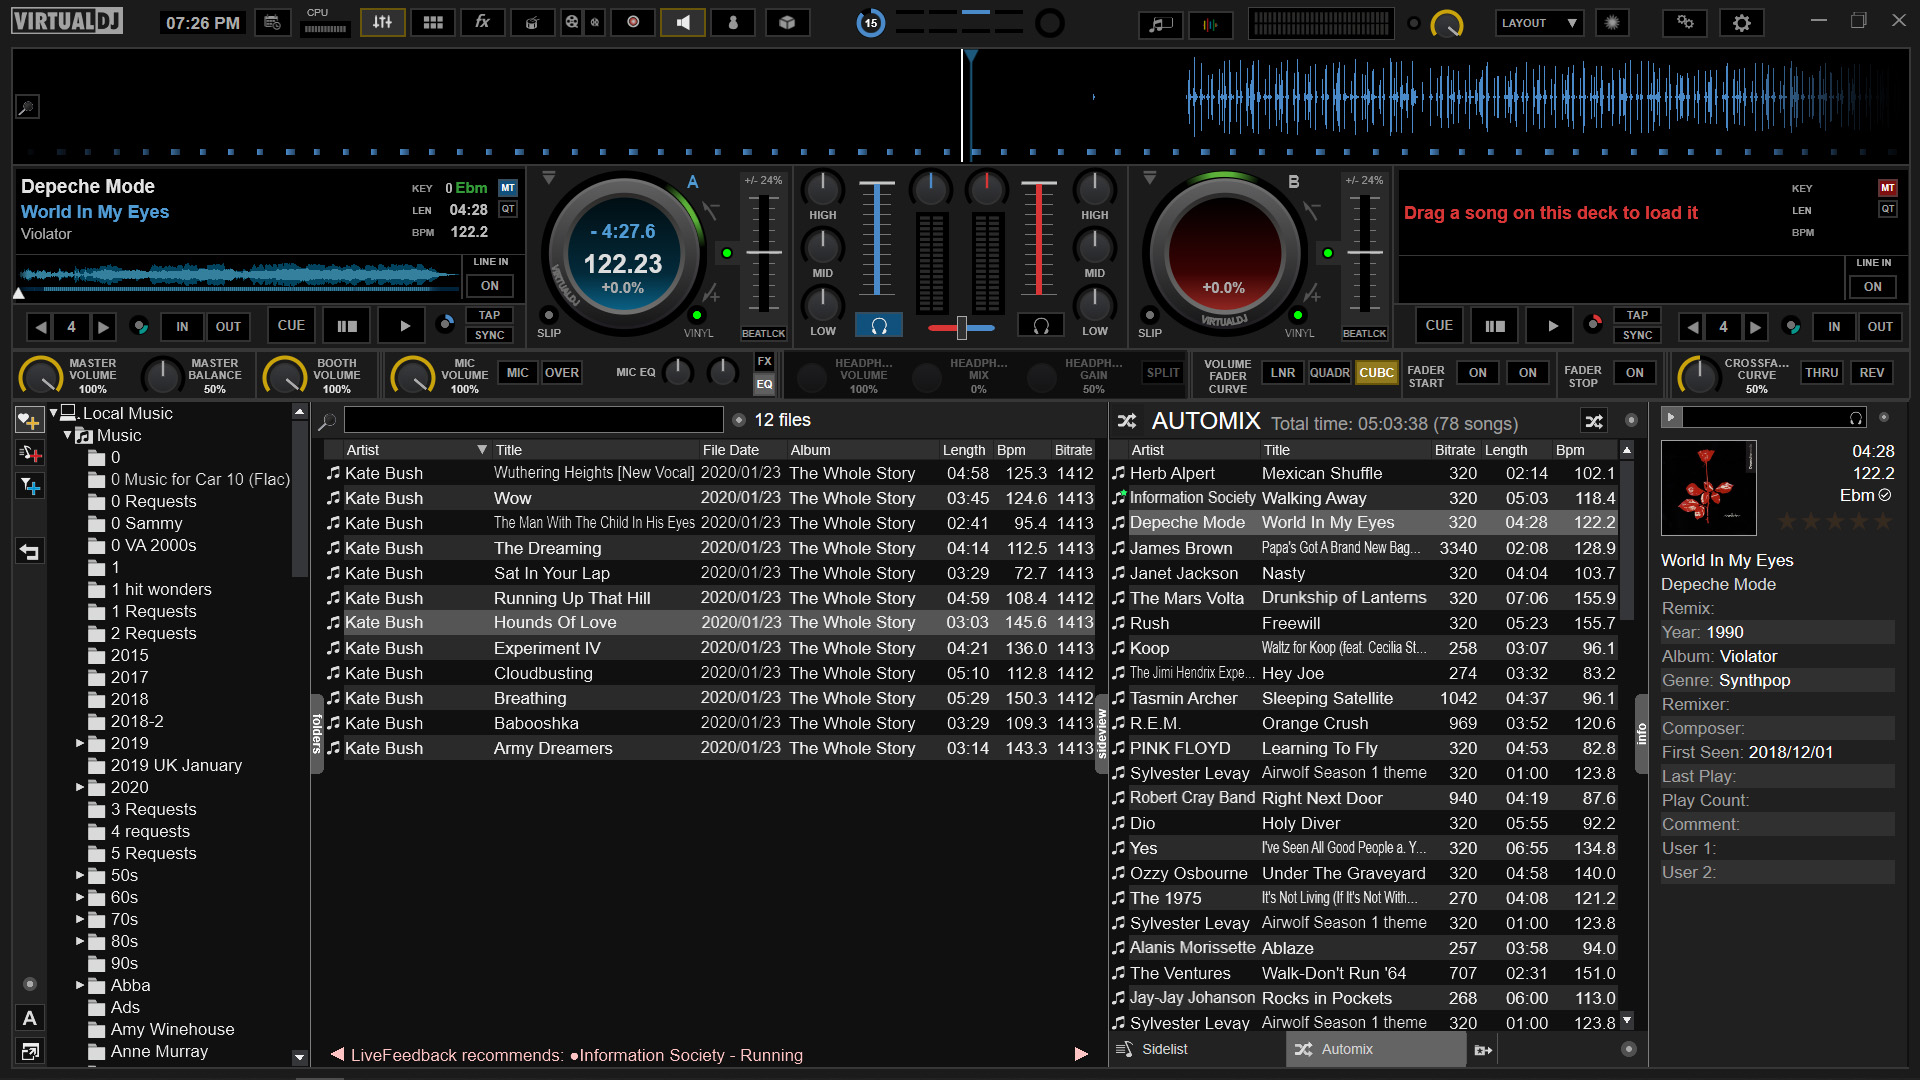Open the video film reel panel

point(571,22)
